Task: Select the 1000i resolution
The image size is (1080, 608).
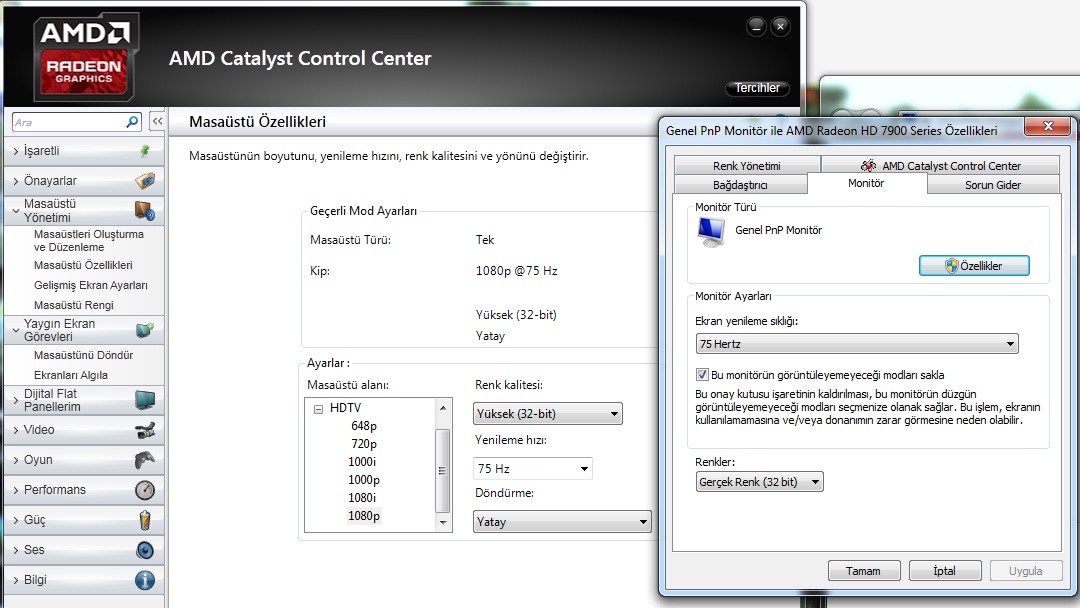Action: pyautogui.click(x=362, y=462)
